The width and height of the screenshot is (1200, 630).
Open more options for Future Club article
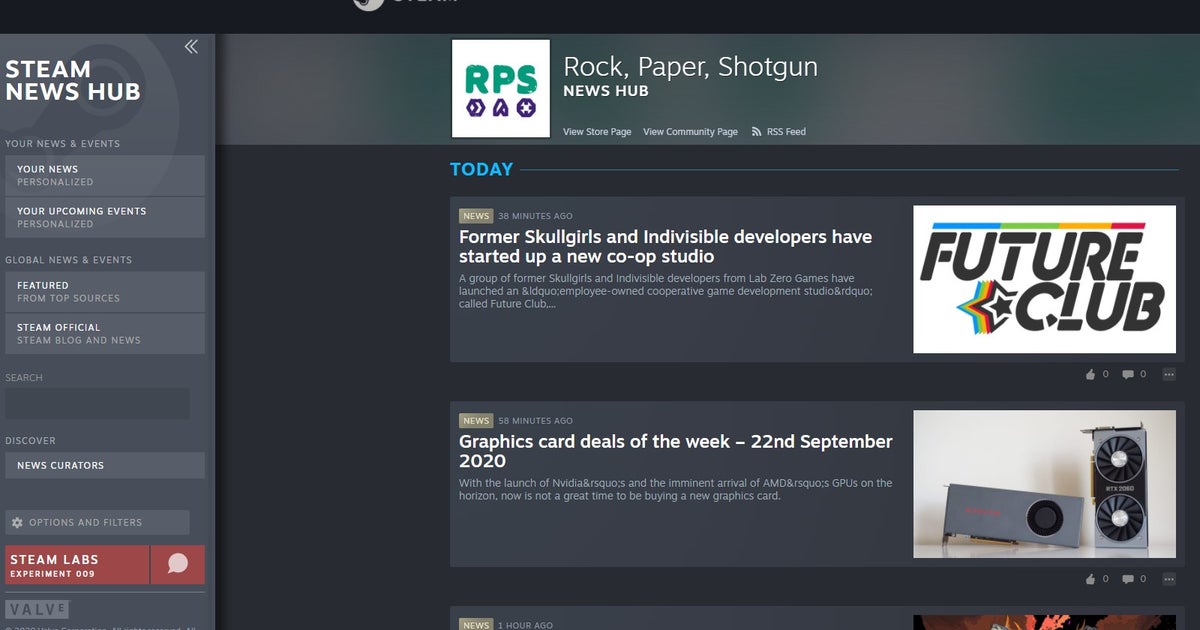pos(1169,374)
